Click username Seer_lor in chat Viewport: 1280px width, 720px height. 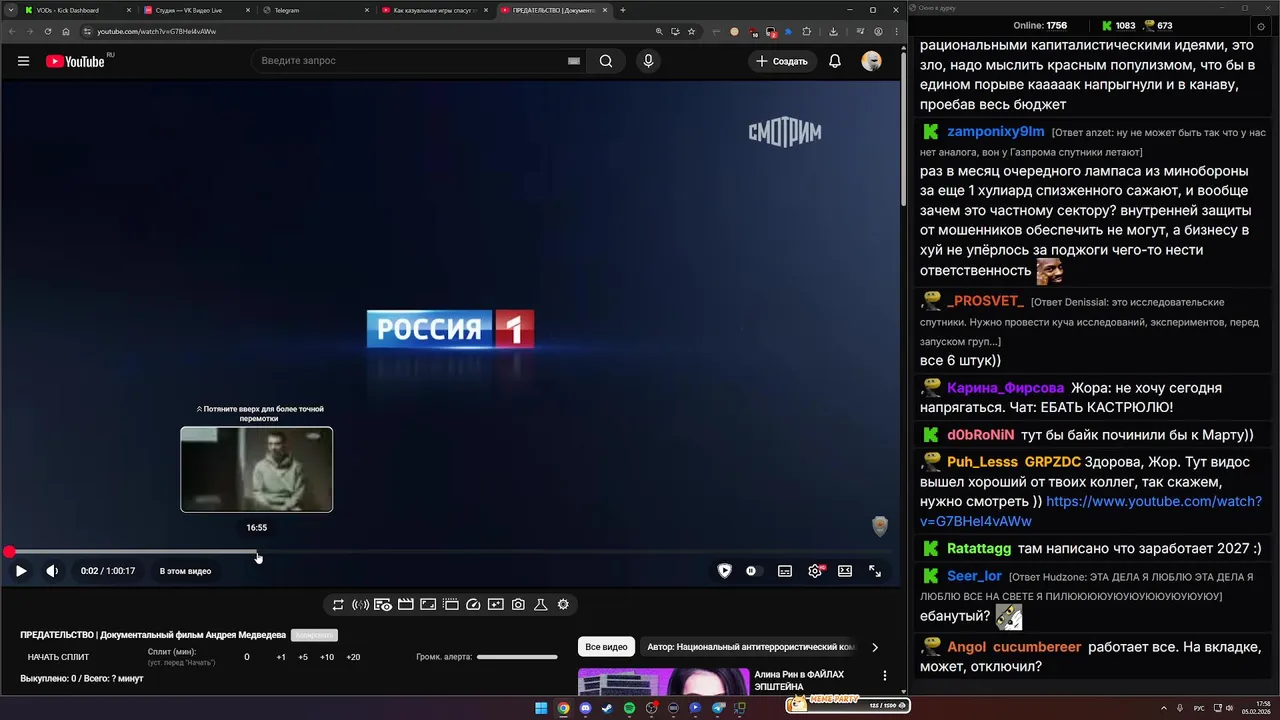click(x=974, y=576)
